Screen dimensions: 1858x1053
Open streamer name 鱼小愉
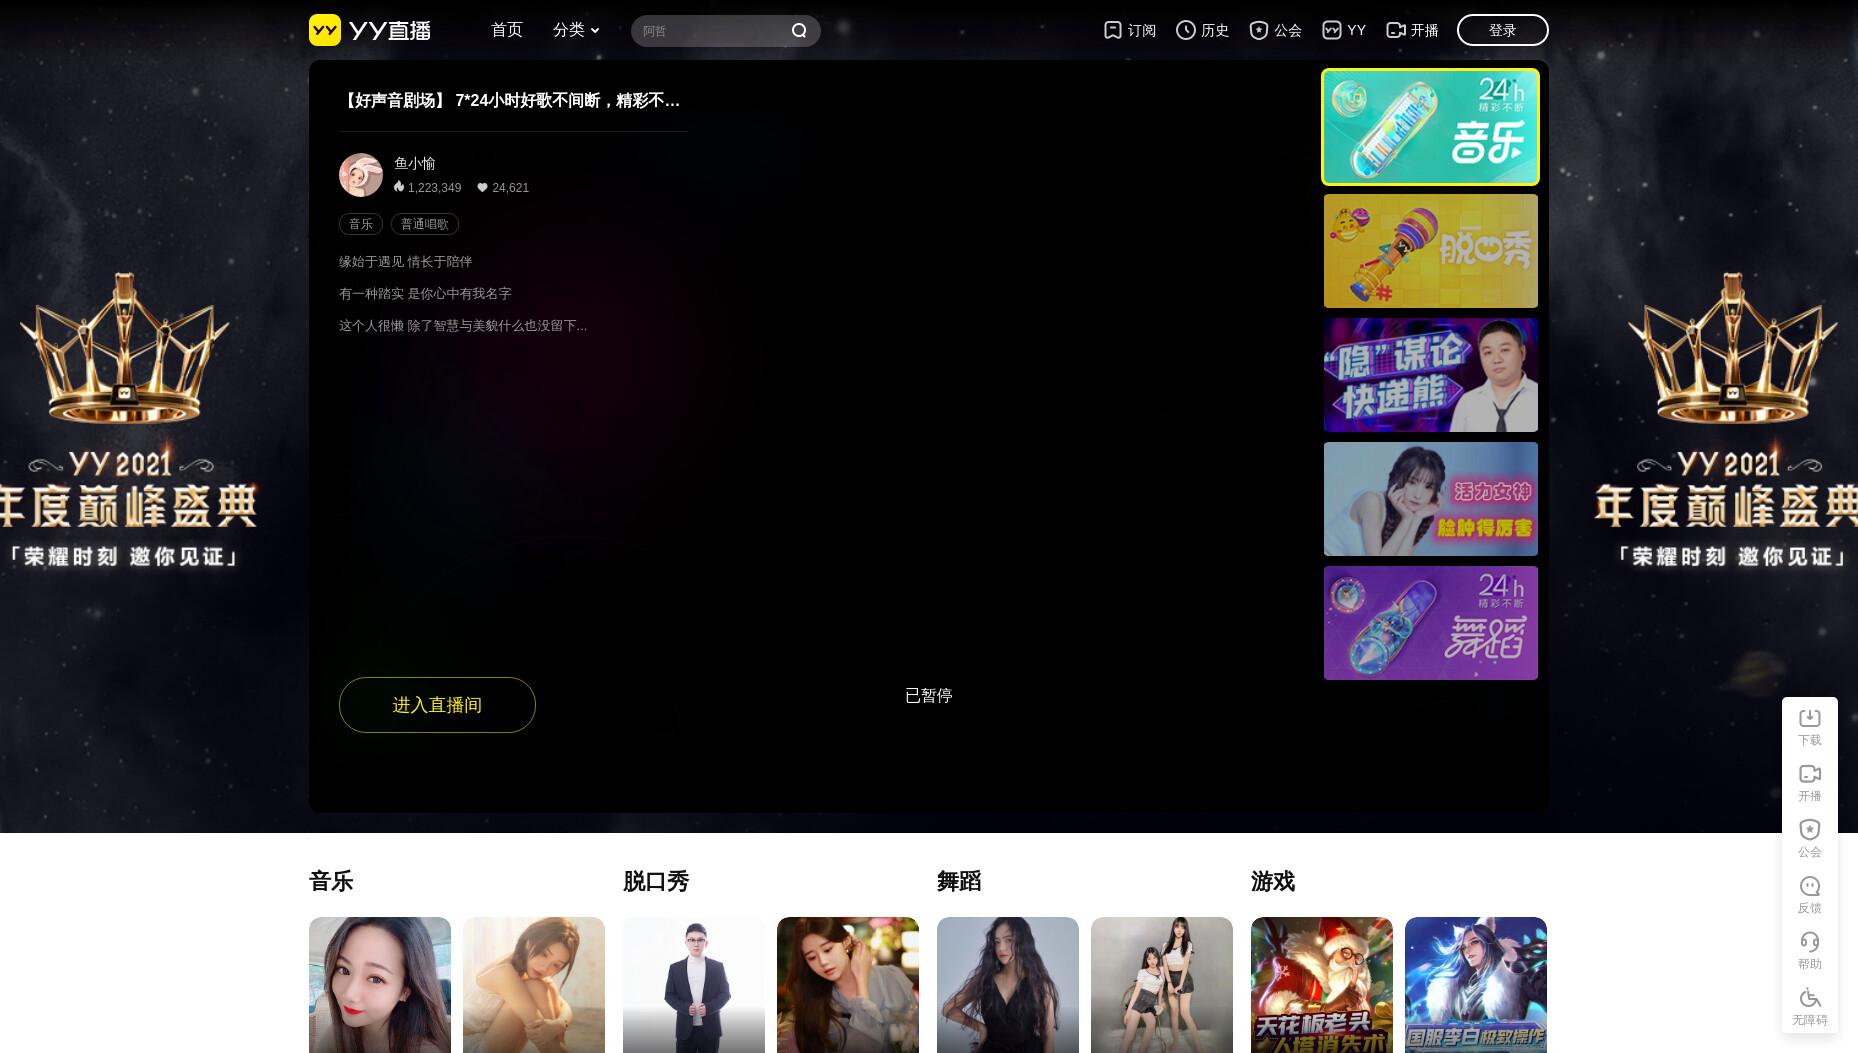(415, 163)
